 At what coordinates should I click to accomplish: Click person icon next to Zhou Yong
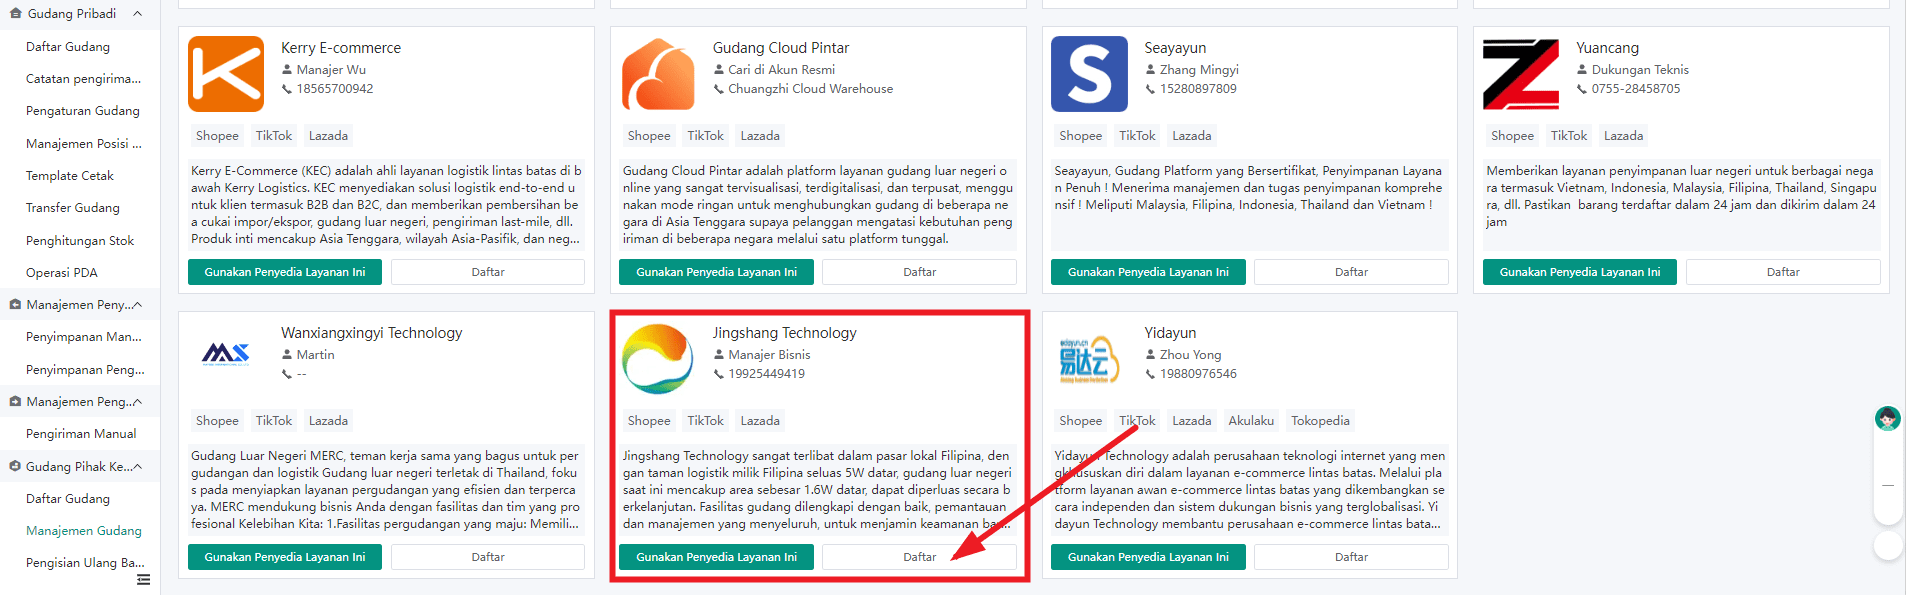pos(1150,355)
